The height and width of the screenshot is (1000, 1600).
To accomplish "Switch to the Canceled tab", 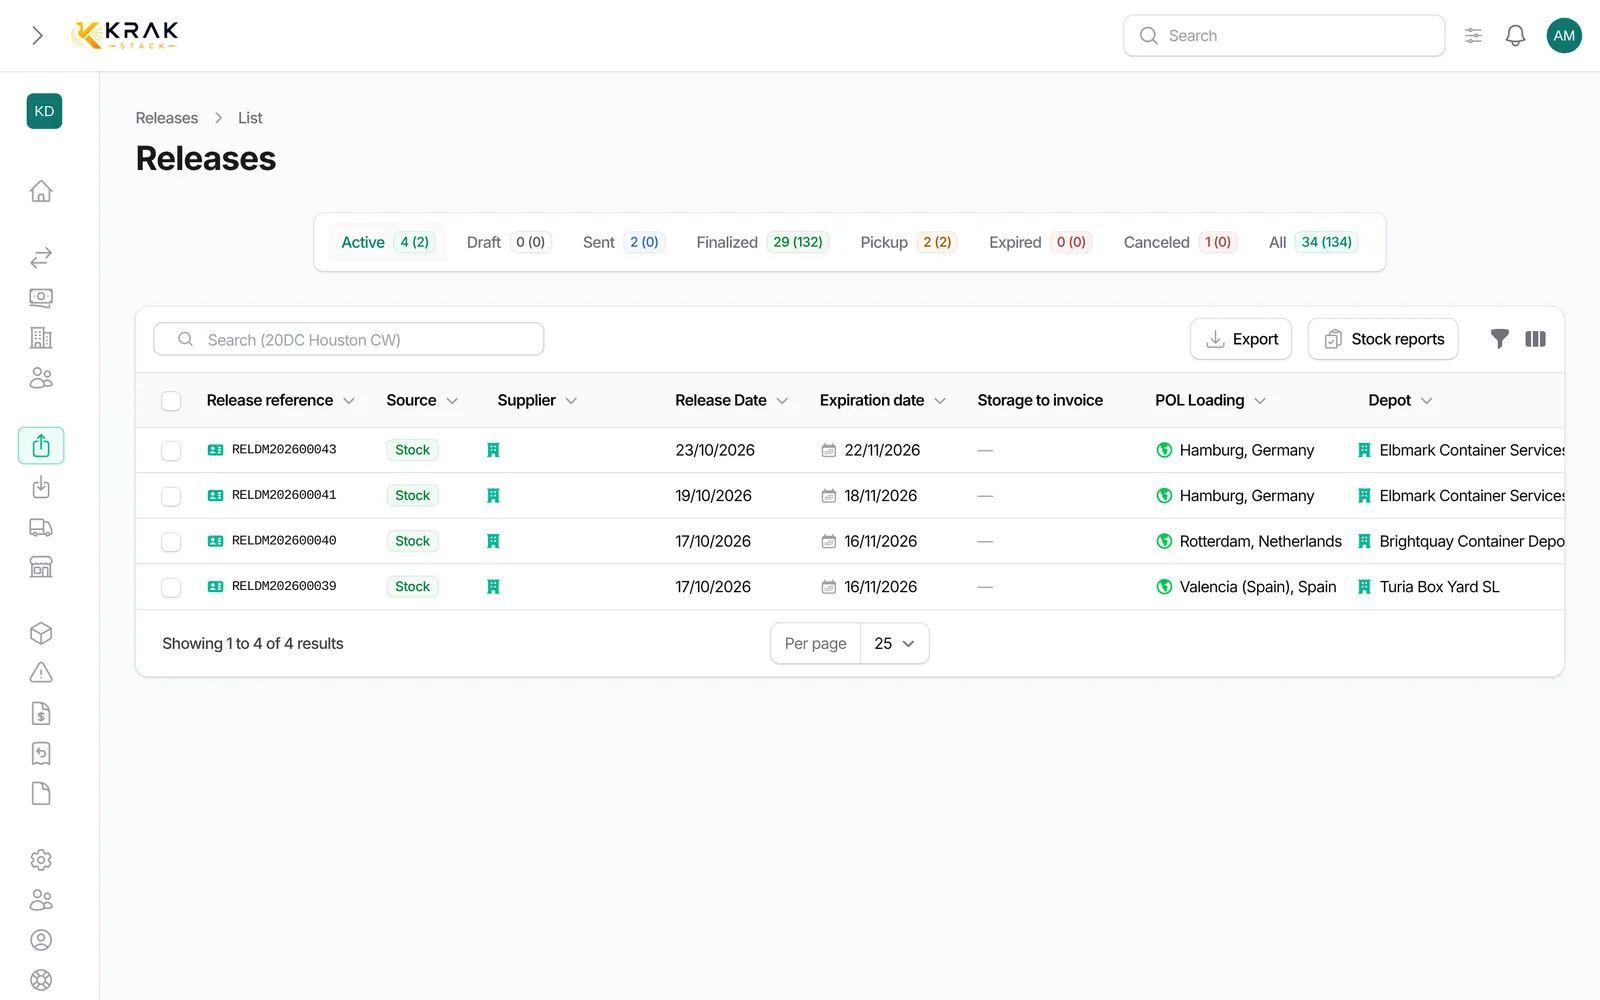I will pos(1180,242).
